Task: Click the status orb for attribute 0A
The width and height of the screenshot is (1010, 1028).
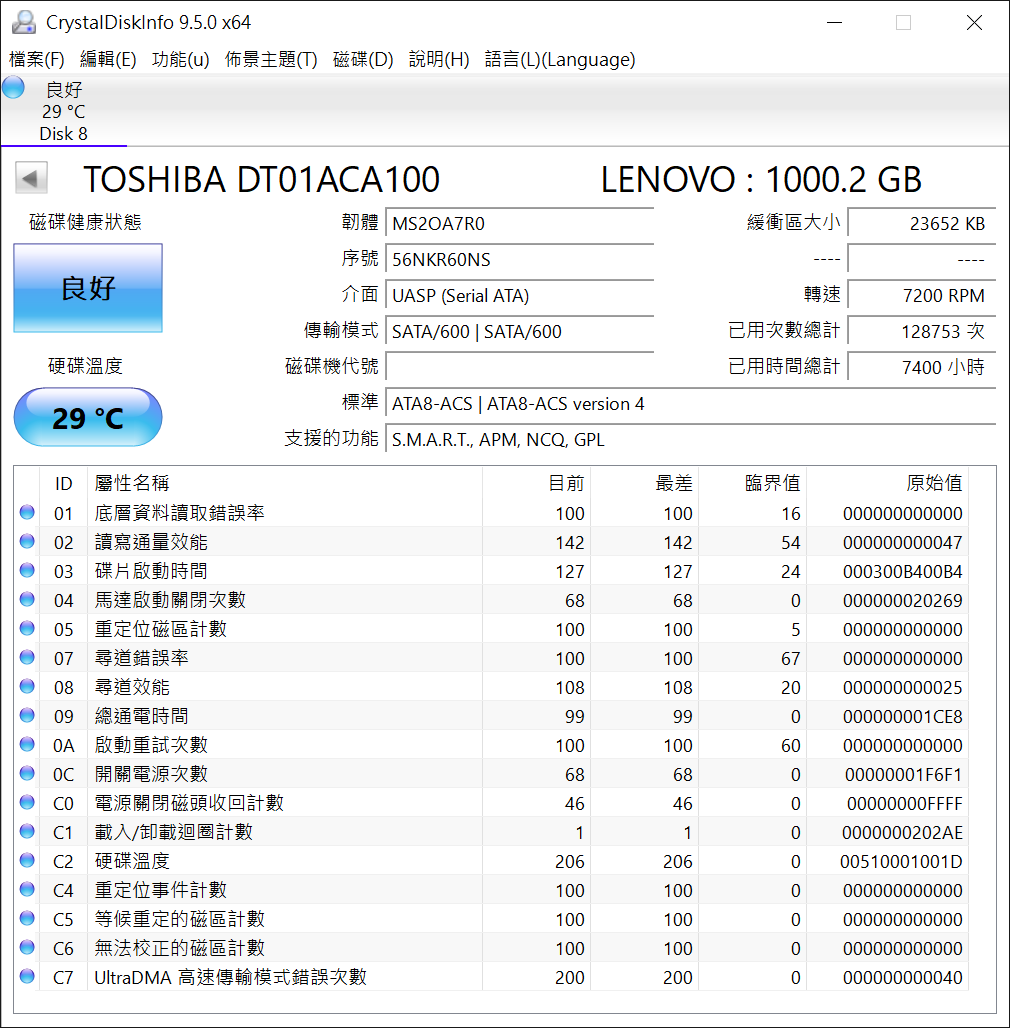Action: 27,744
